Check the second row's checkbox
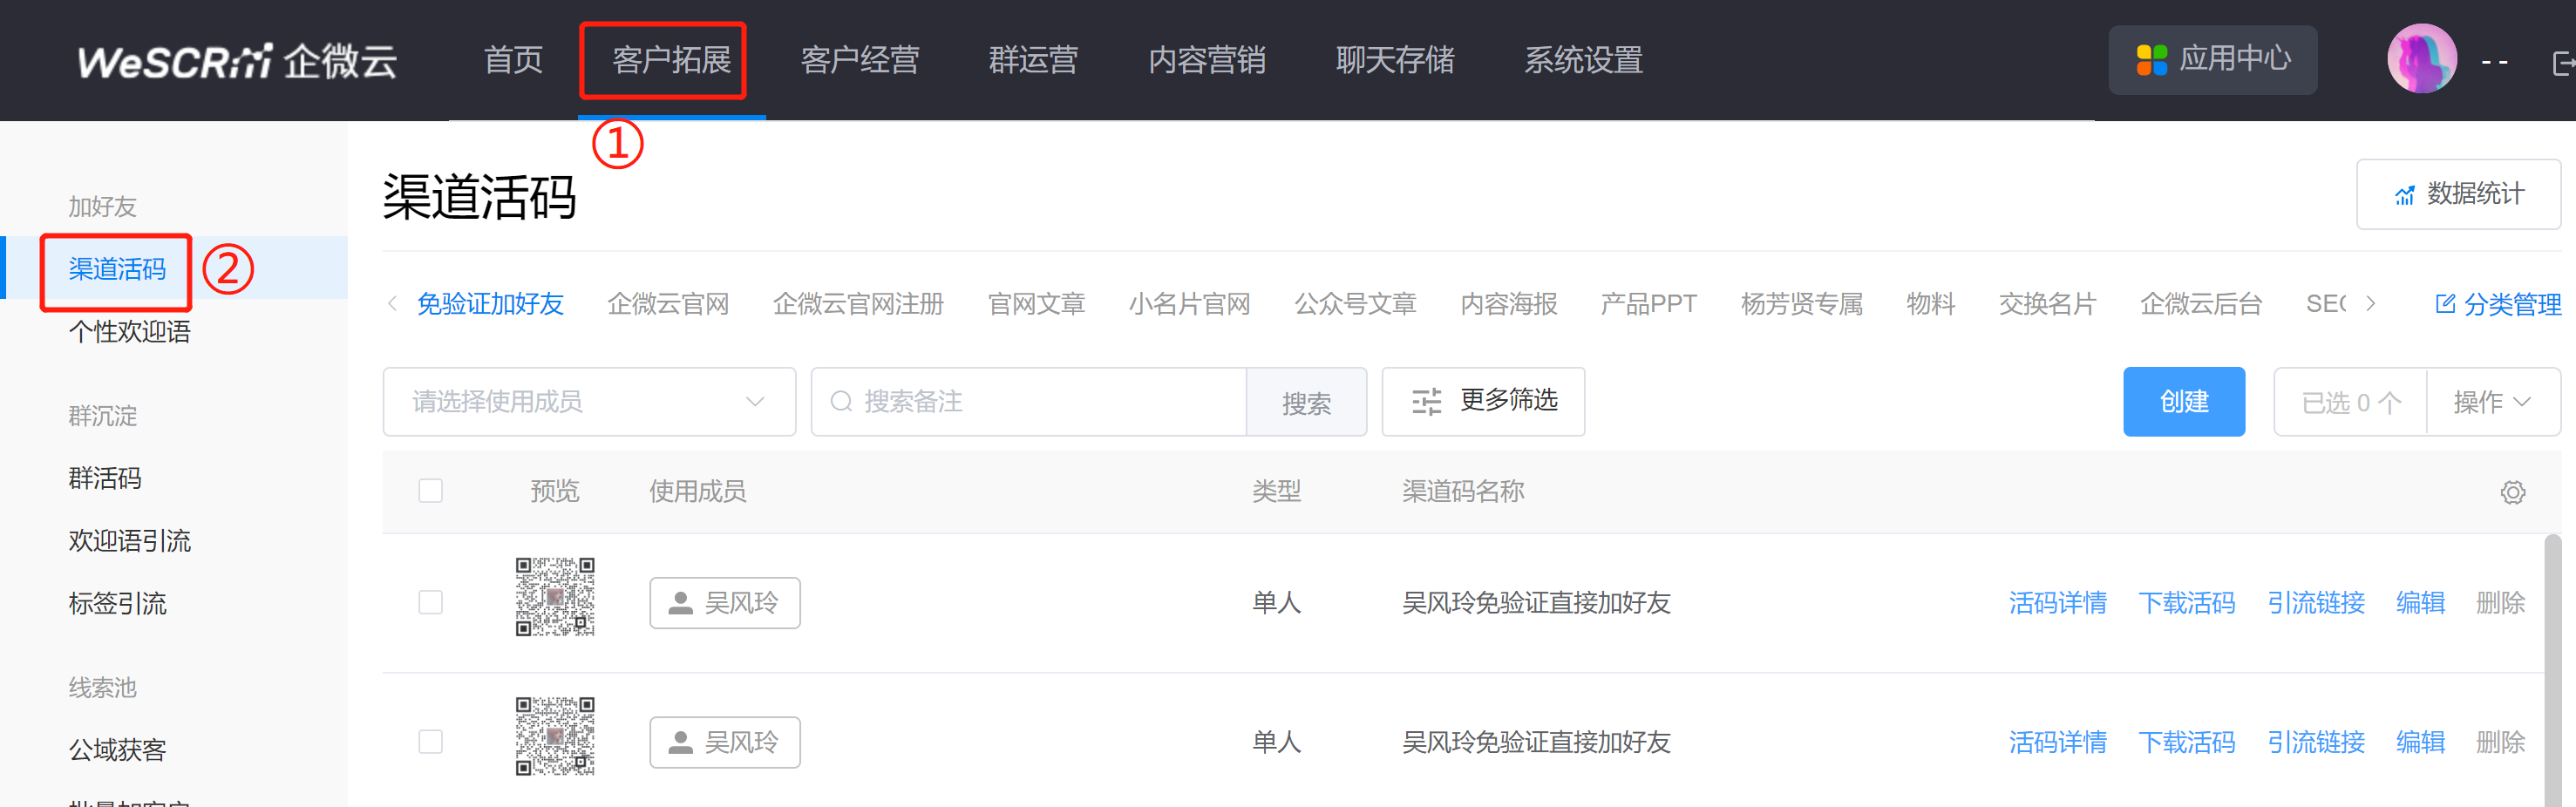 (430, 741)
